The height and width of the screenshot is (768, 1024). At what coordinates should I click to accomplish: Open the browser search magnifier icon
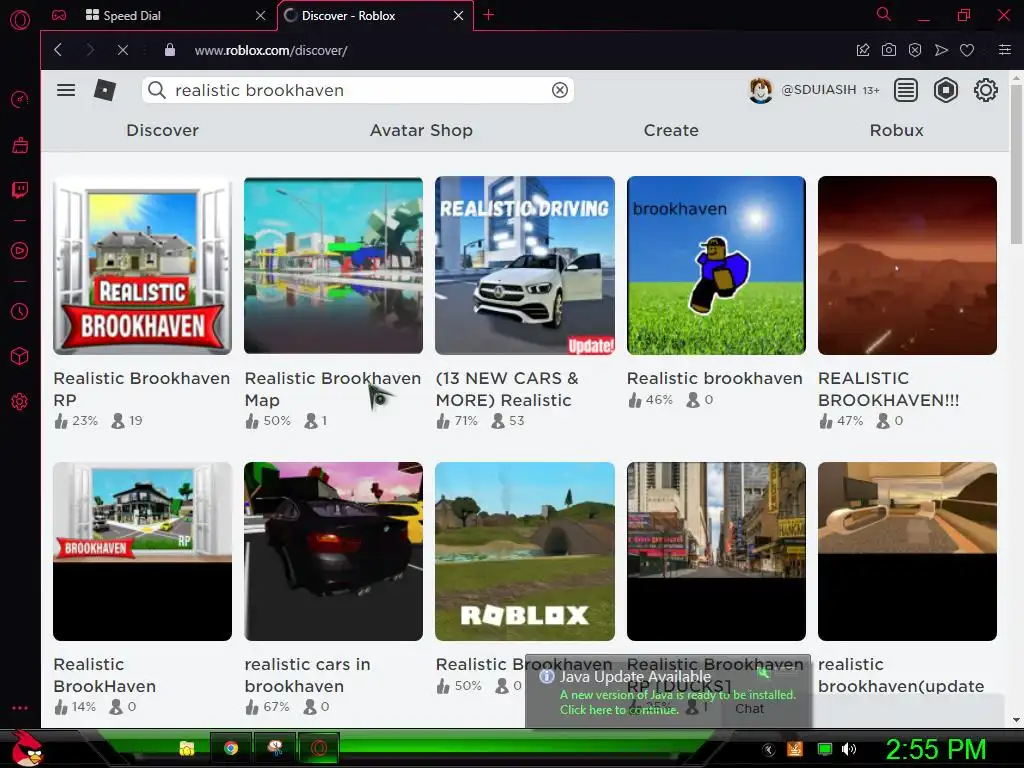point(884,14)
